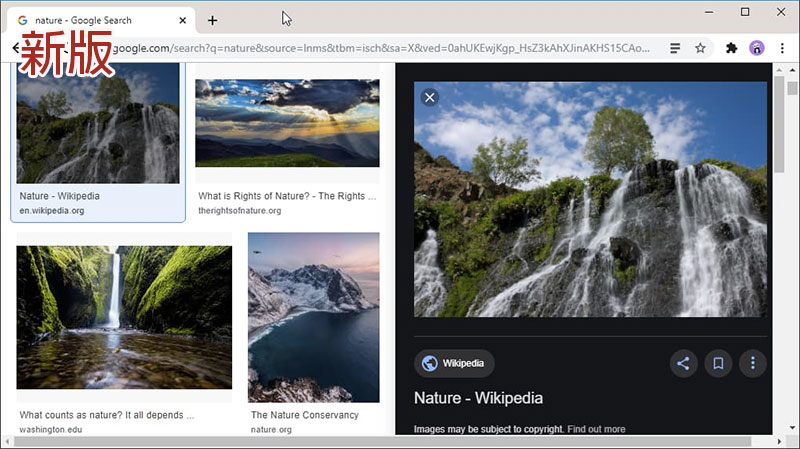Close the image preview panel
This screenshot has height=449, width=800.
pos(429,97)
